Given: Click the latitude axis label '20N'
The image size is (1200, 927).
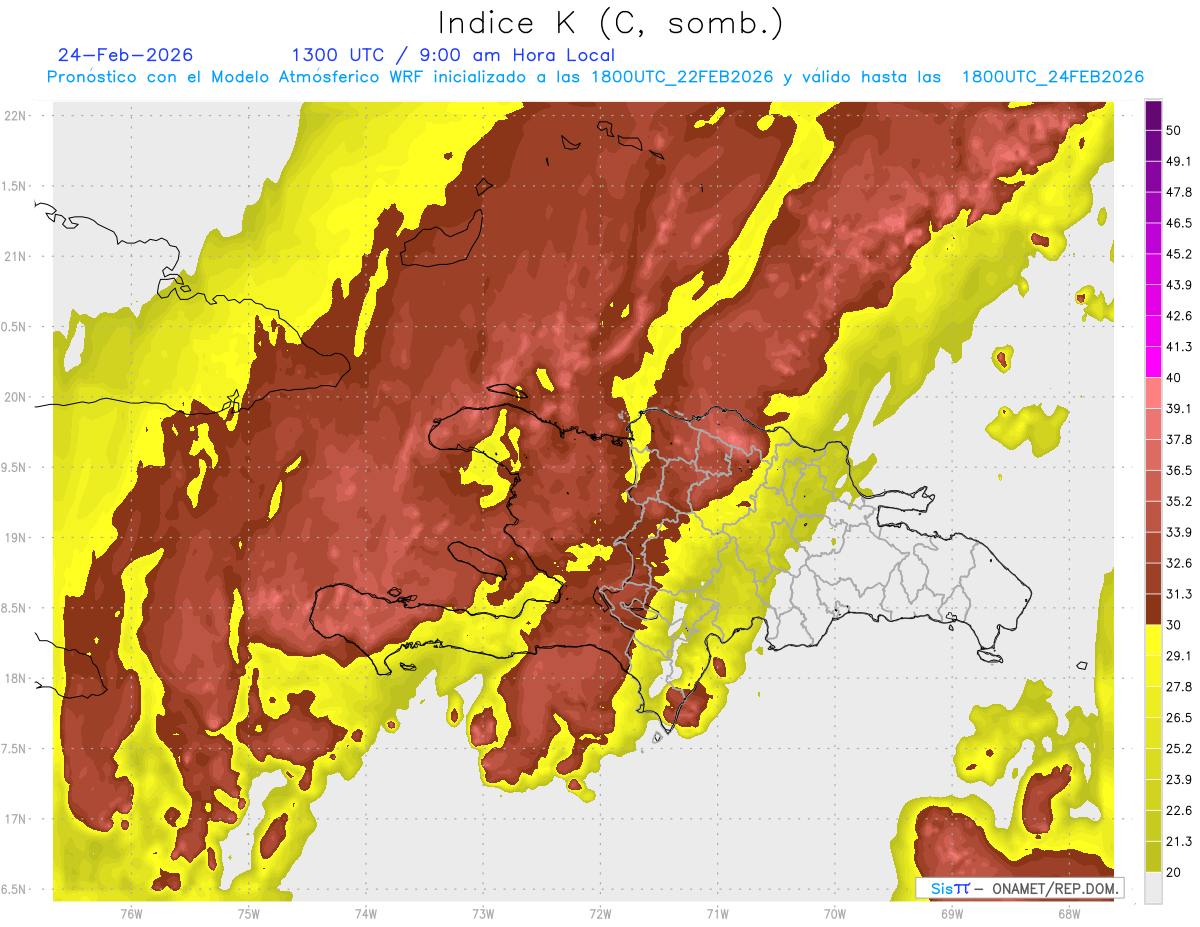Looking at the screenshot, I should point(14,397).
